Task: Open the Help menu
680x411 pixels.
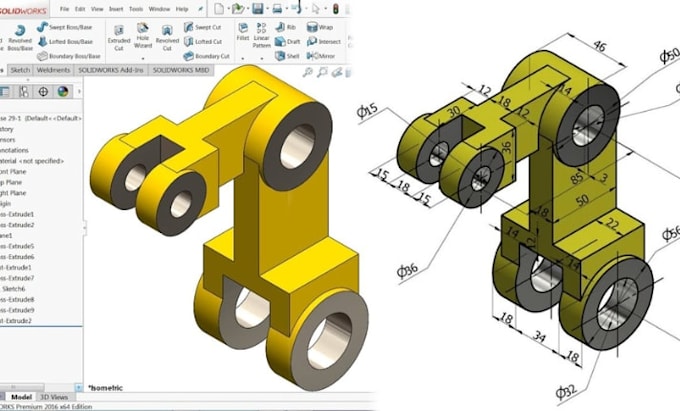Action: [182, 9]
